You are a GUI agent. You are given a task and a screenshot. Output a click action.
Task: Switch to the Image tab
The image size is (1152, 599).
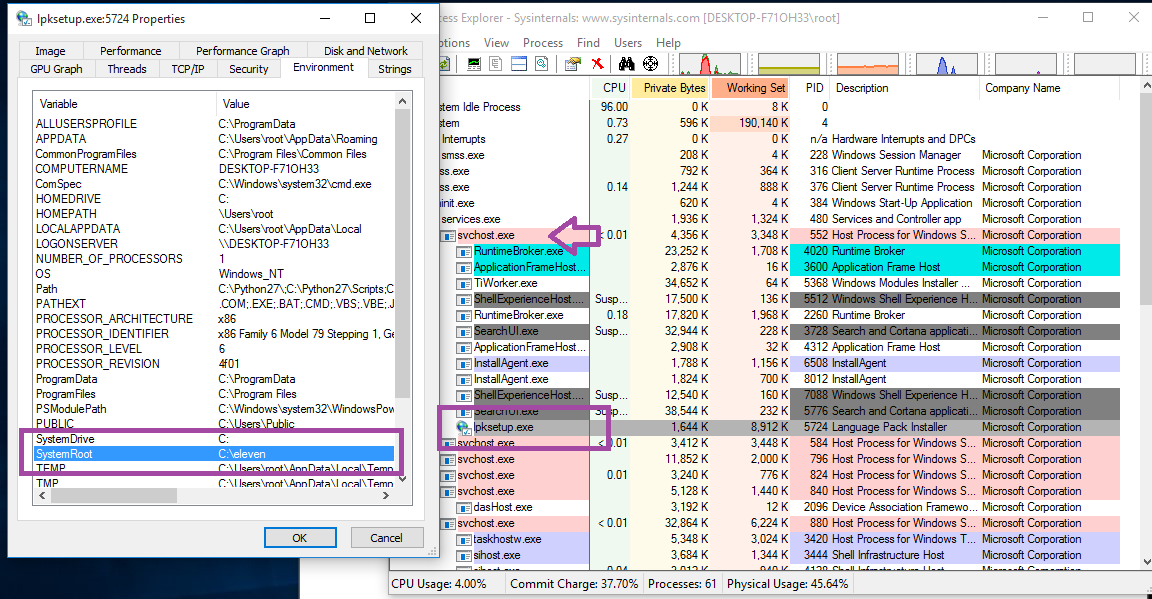pyautogui.click(x=50, y=51)
